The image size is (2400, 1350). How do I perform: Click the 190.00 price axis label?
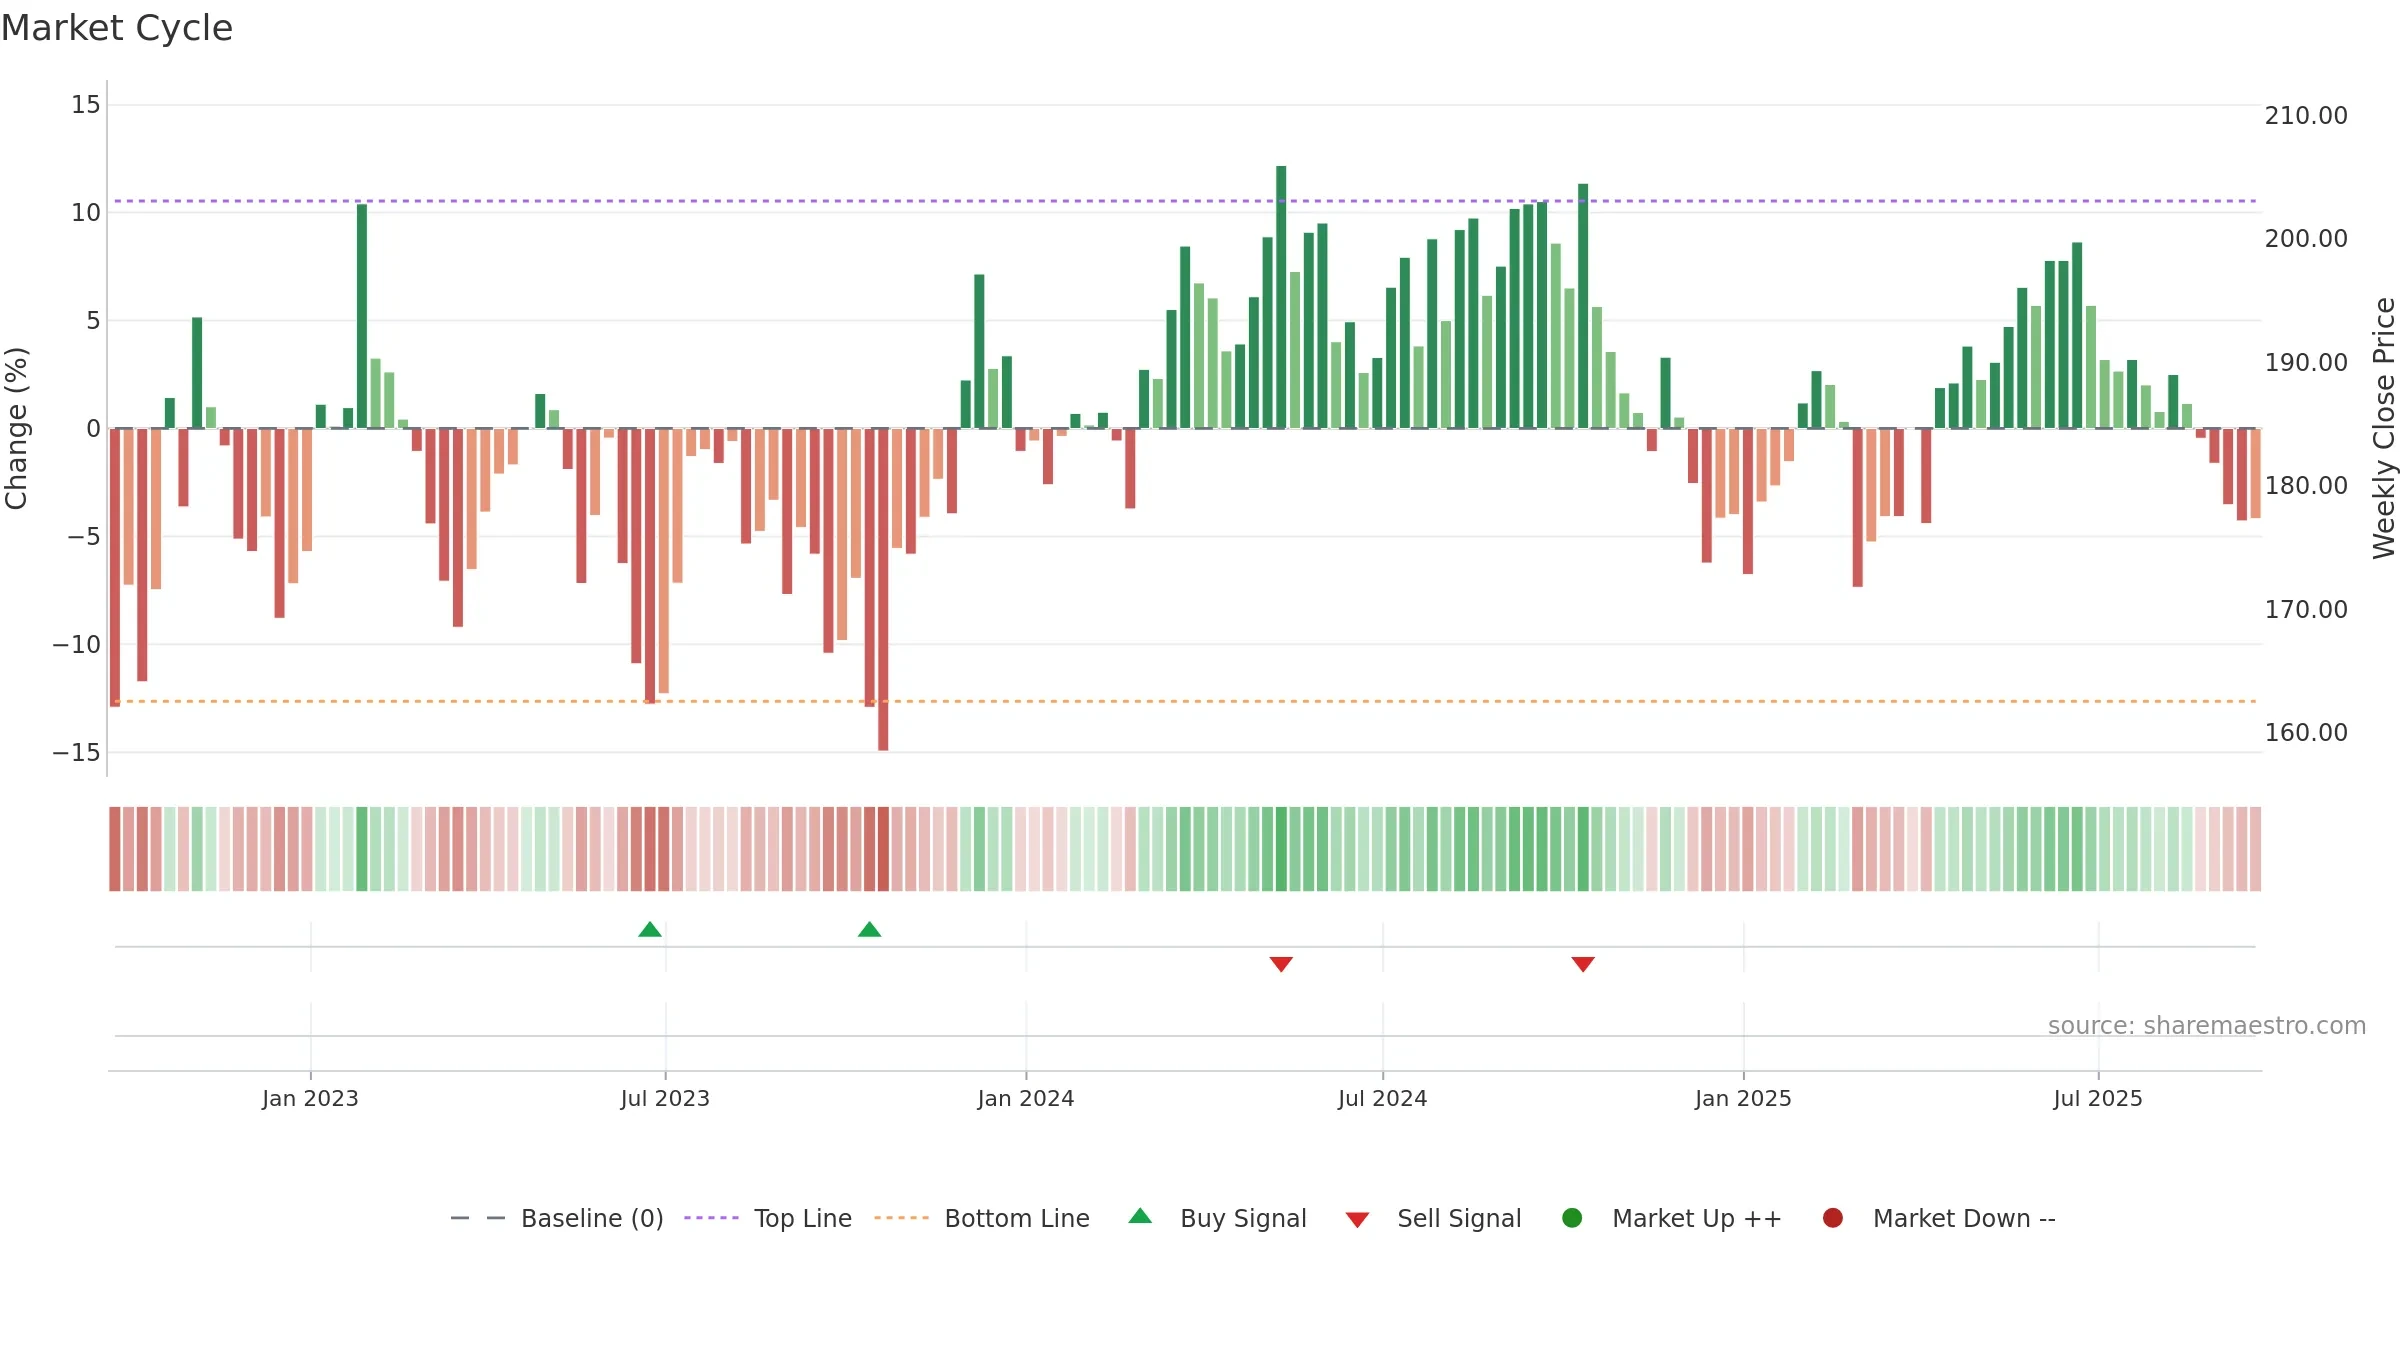[2306, 363]
